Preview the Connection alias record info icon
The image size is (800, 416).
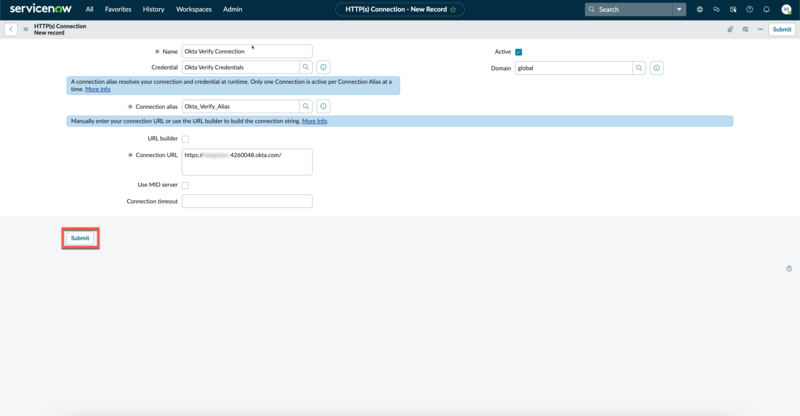323,106
